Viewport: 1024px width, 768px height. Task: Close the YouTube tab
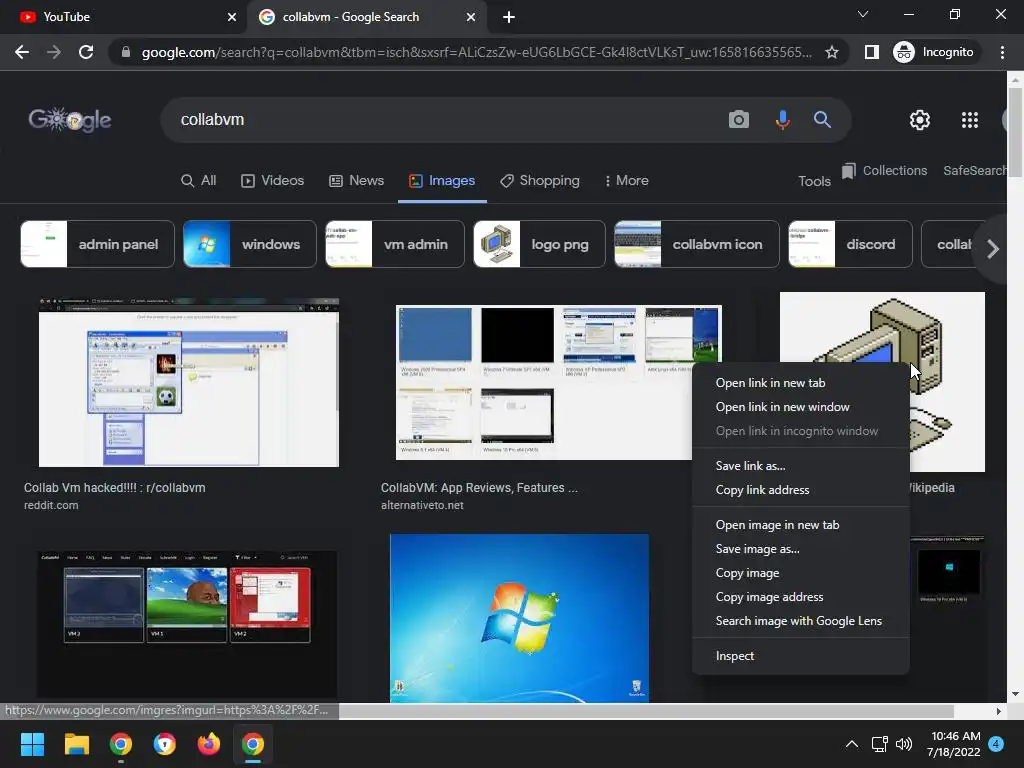click(231, 17)
